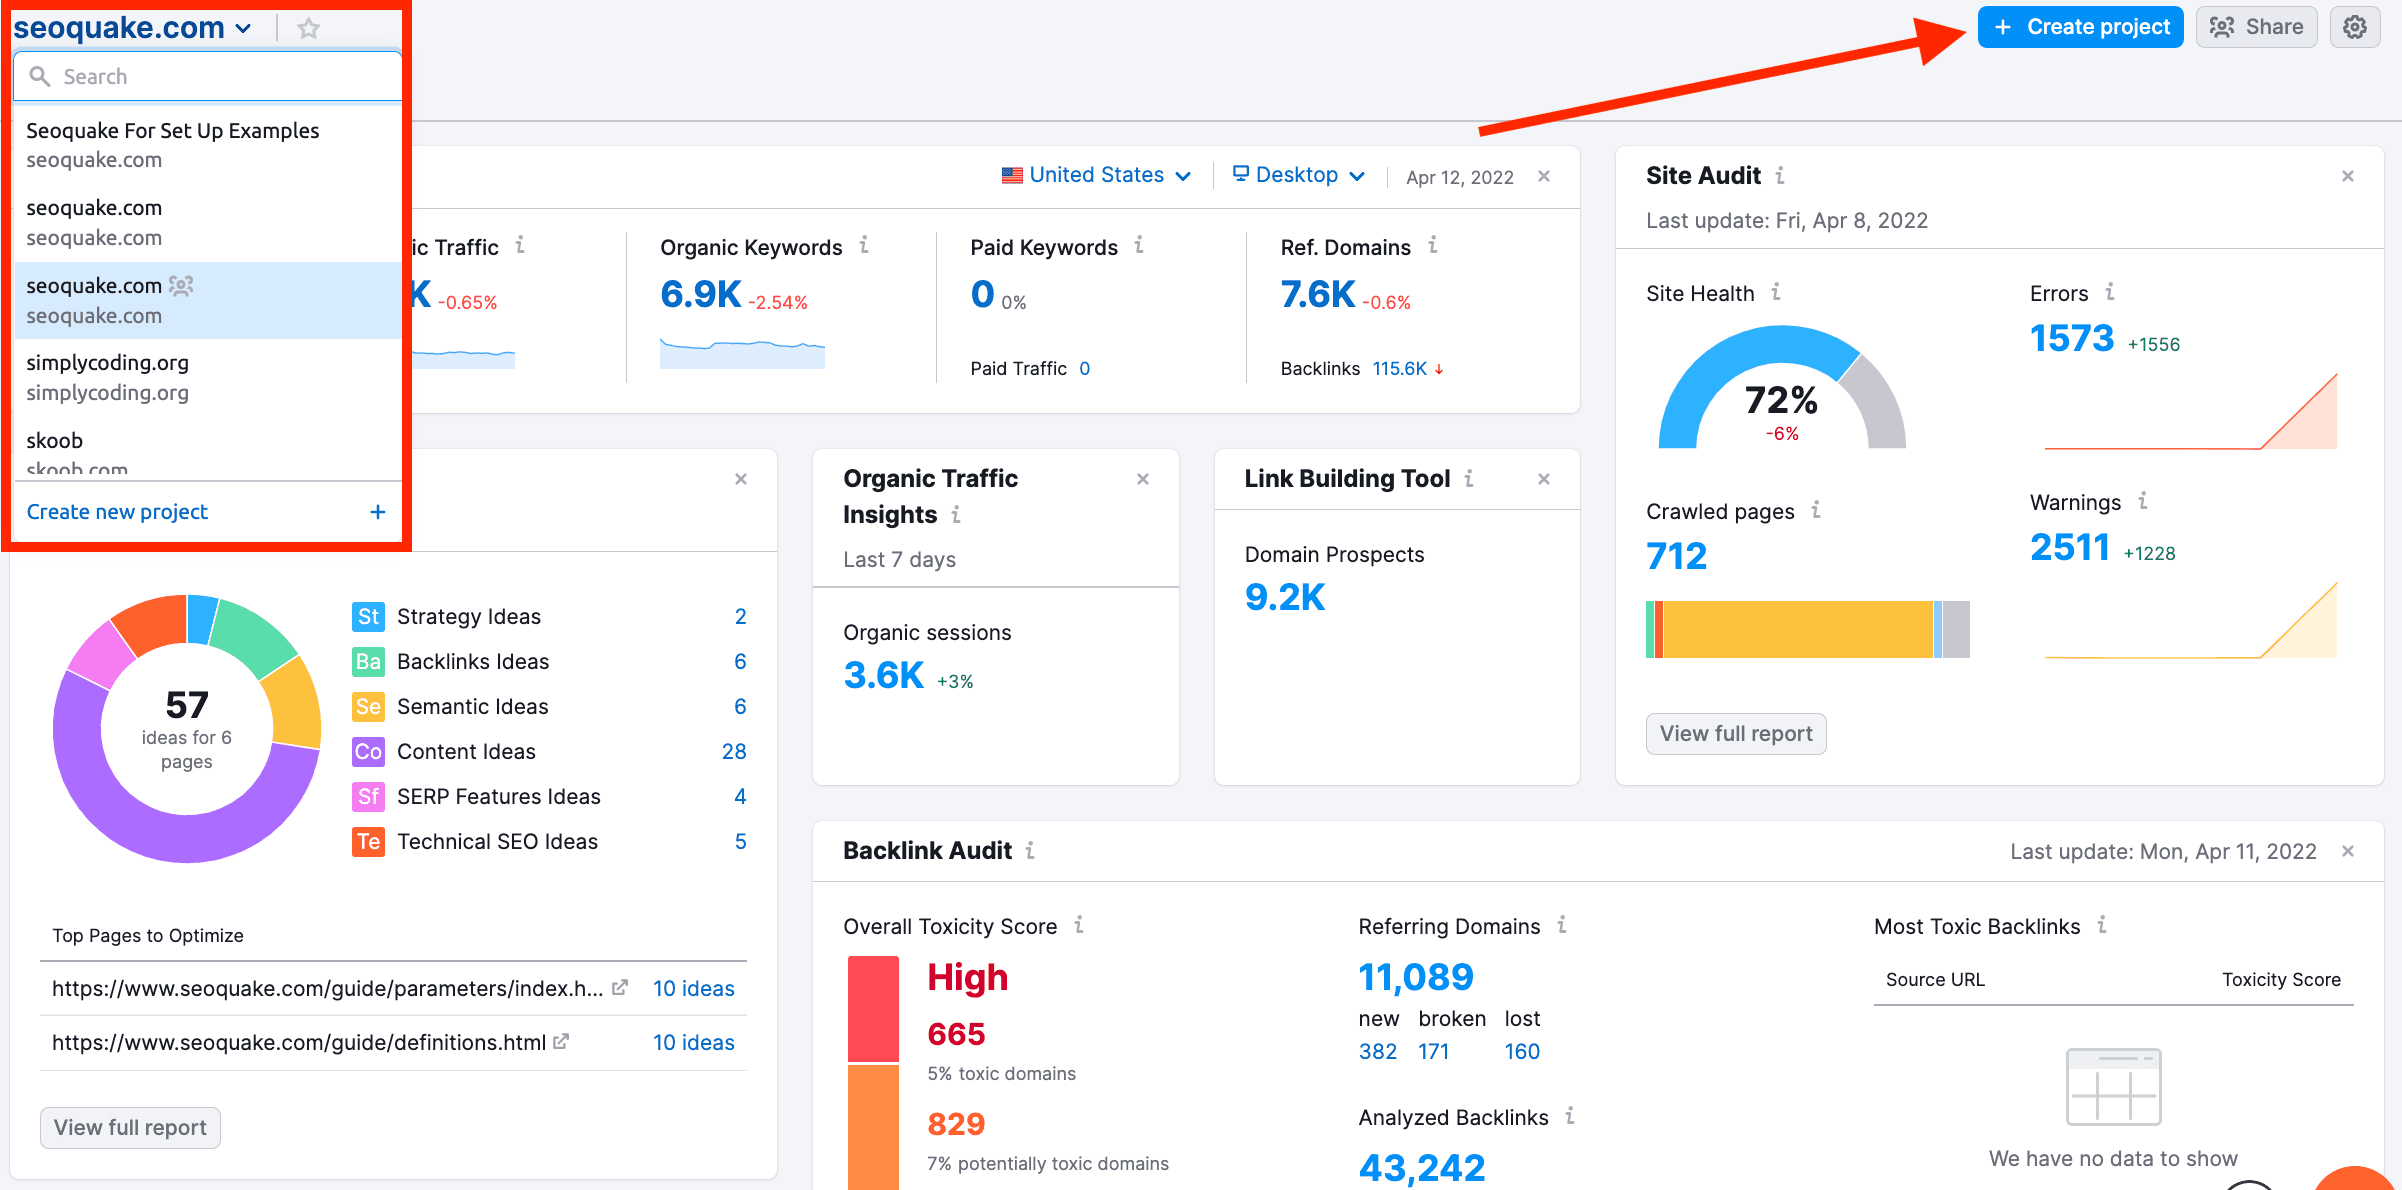This screenshot has width=2402, height=1190.
Task: Click the 9.2K Domain Prospects value
Action: pos(1285,598)
